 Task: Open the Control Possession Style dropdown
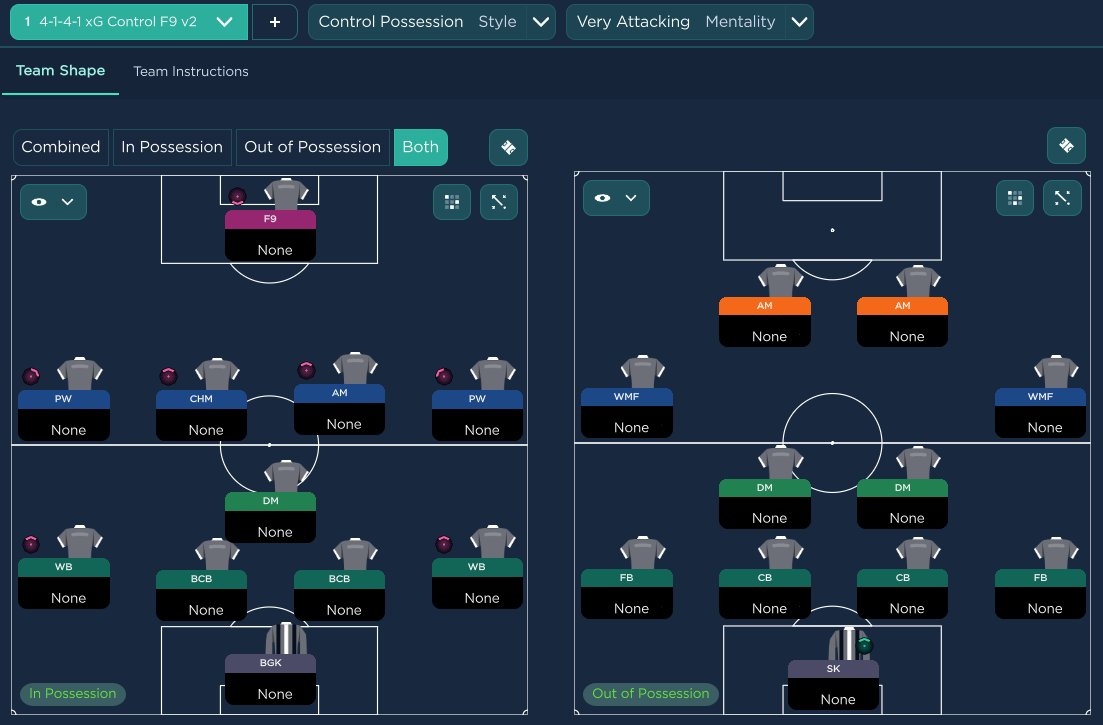coord(431,22)
